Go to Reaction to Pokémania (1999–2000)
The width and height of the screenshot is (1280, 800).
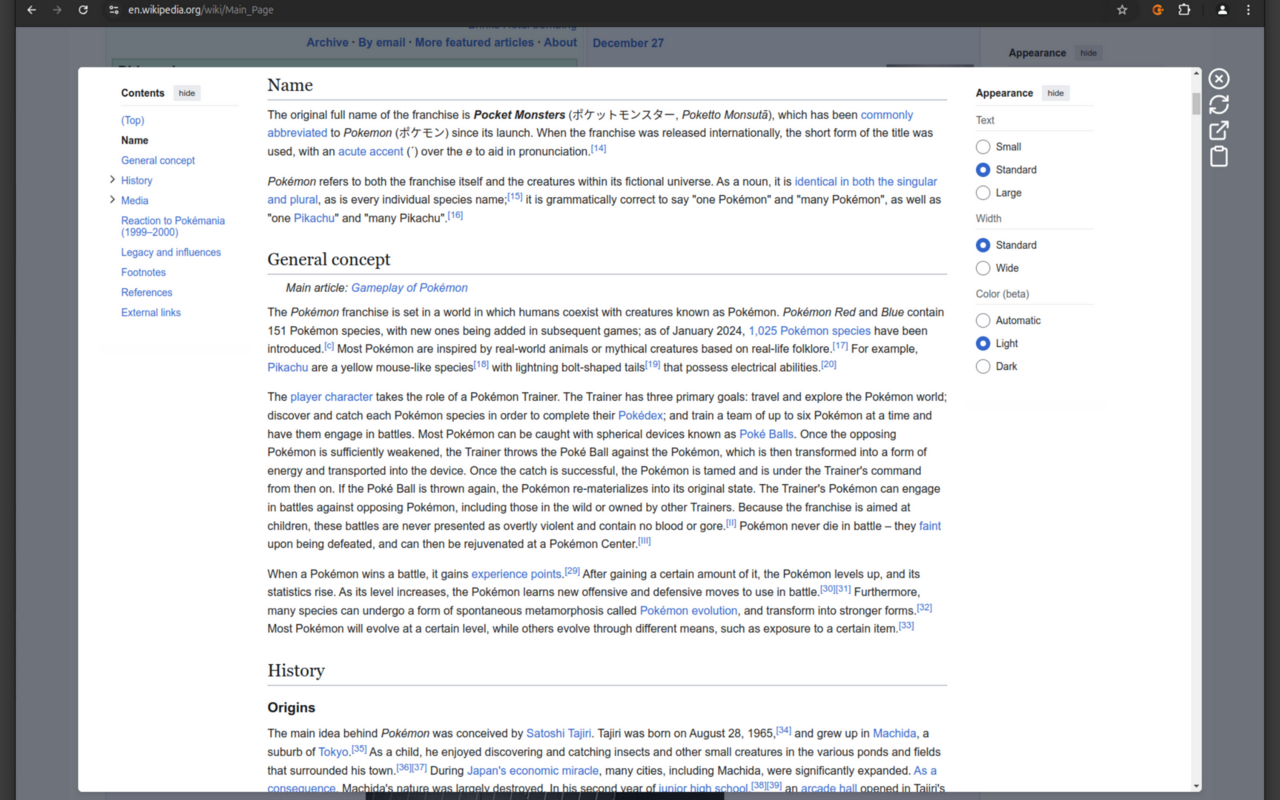tap(173, 226)
